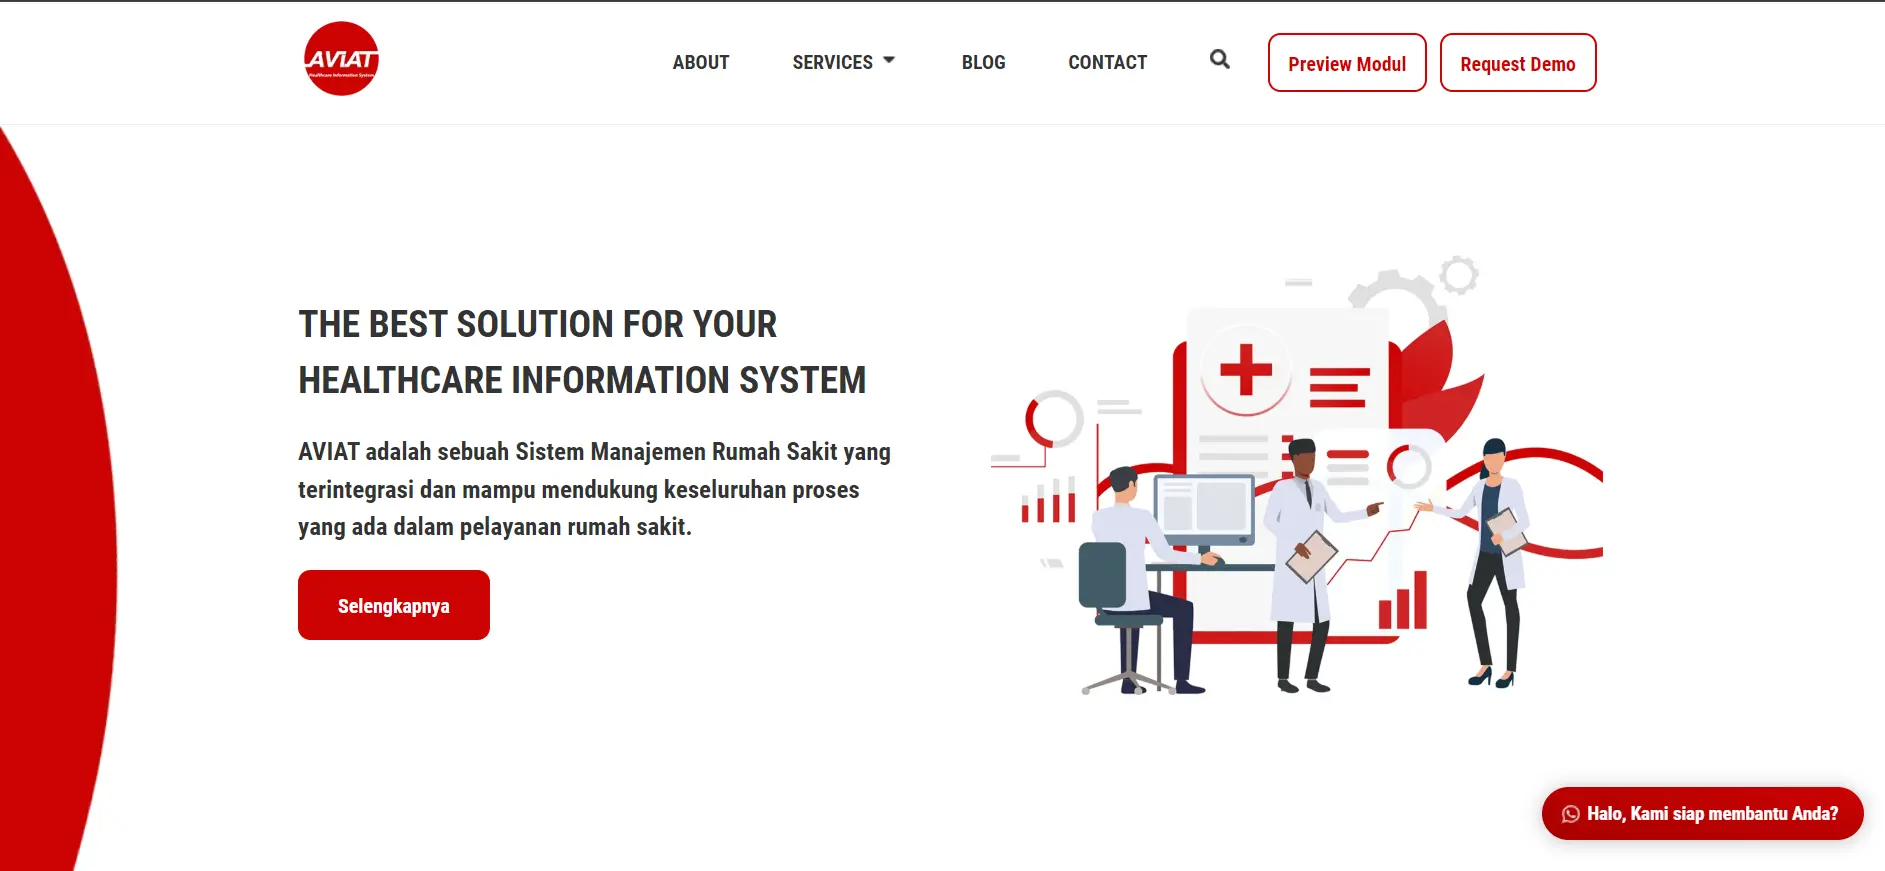Click the small outlined gear above the illustration

click(1458, 275)
